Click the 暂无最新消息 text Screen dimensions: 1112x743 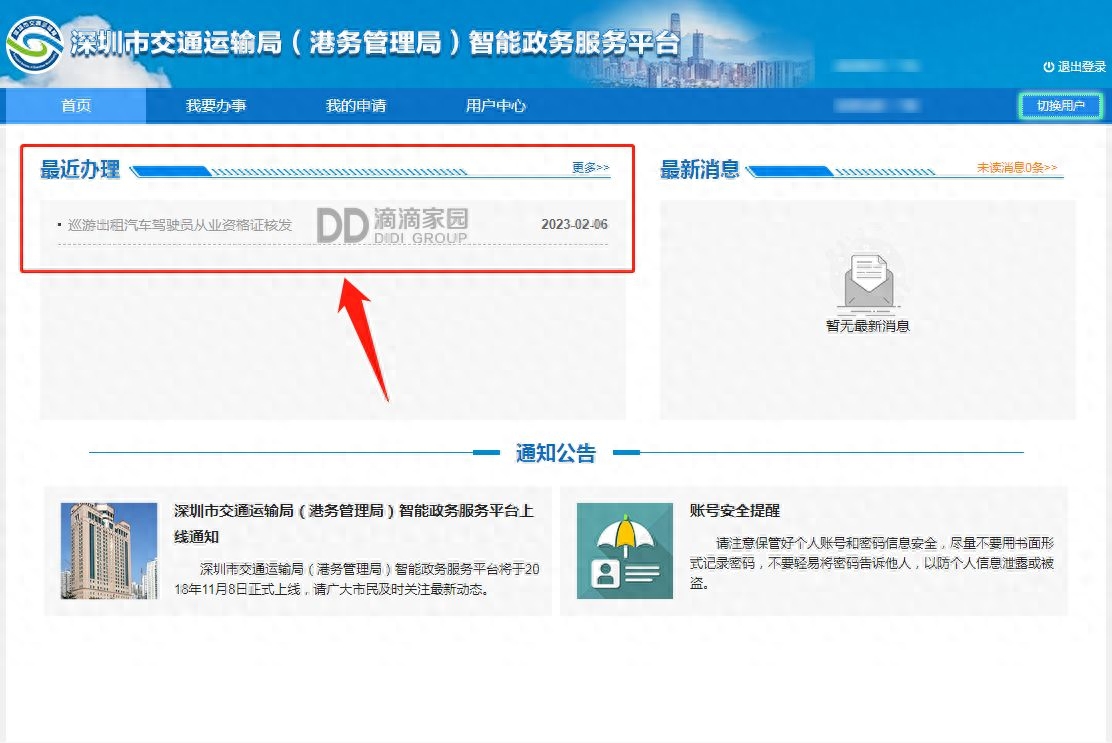tap(868, 326)
